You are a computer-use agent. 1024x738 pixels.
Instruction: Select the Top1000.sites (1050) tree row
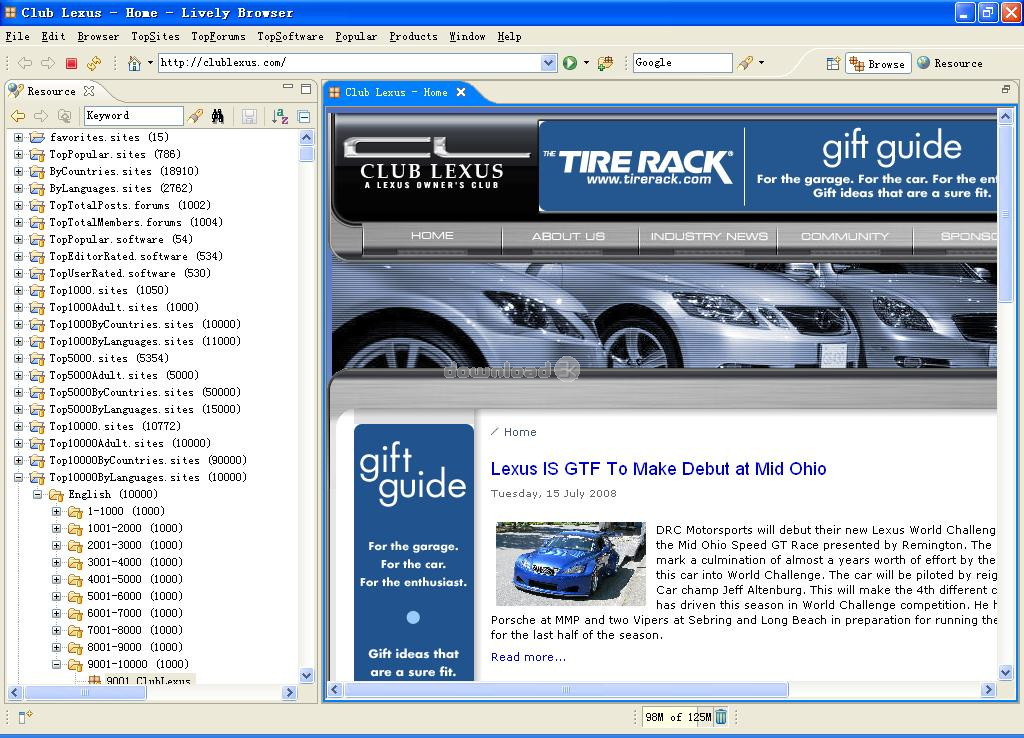(x=108, y=290)
